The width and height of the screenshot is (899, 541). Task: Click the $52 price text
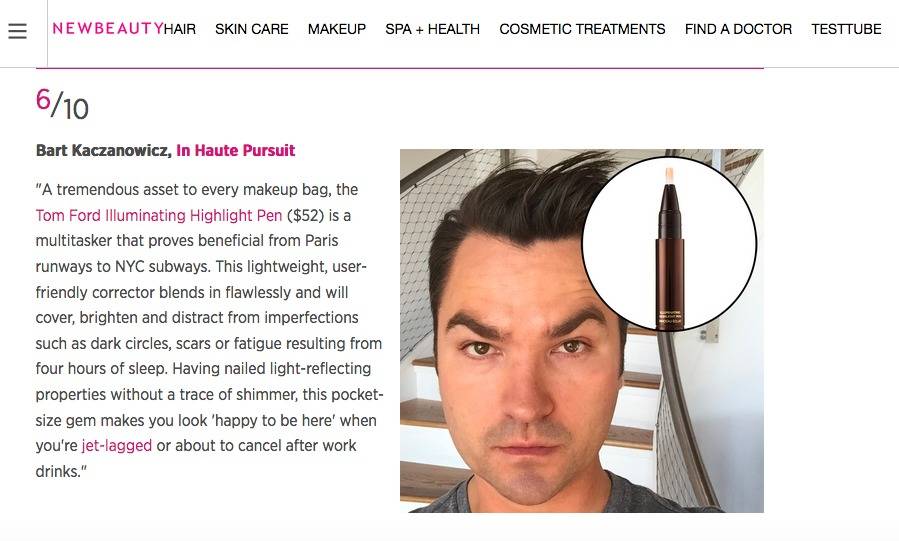click(306, 215)
